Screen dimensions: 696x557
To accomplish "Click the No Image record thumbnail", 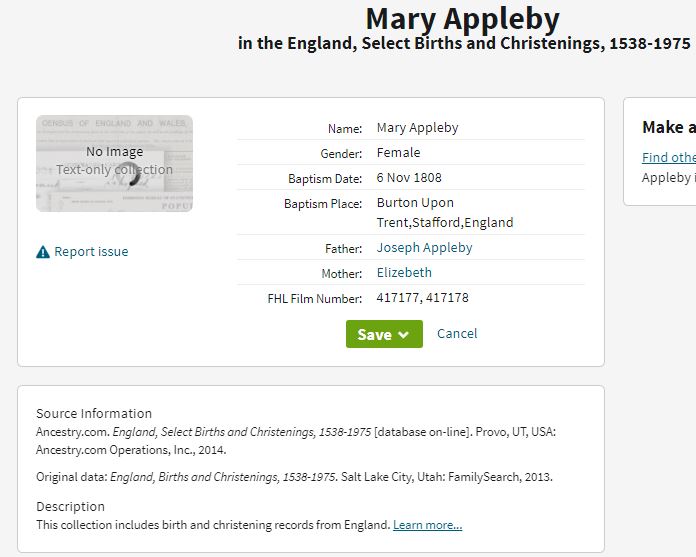I will click(115, 163).
